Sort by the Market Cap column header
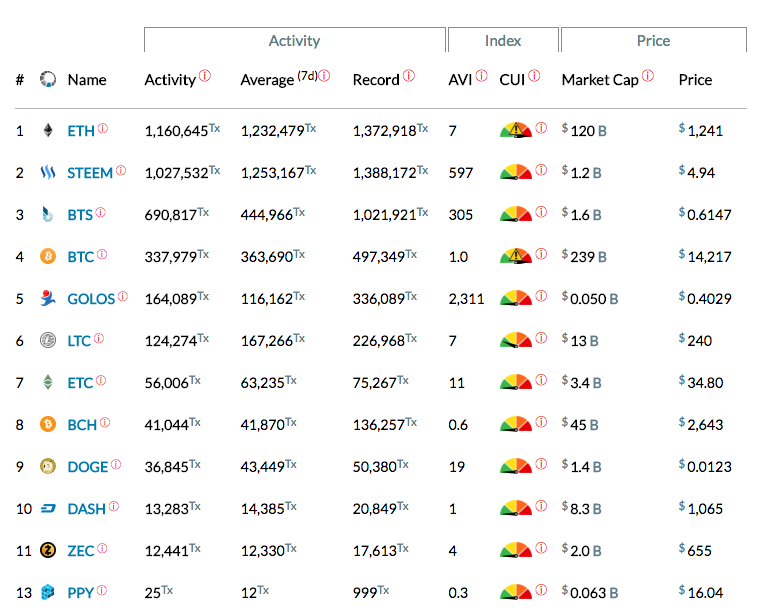Screen dimensions: 762x613 (600, 80)
